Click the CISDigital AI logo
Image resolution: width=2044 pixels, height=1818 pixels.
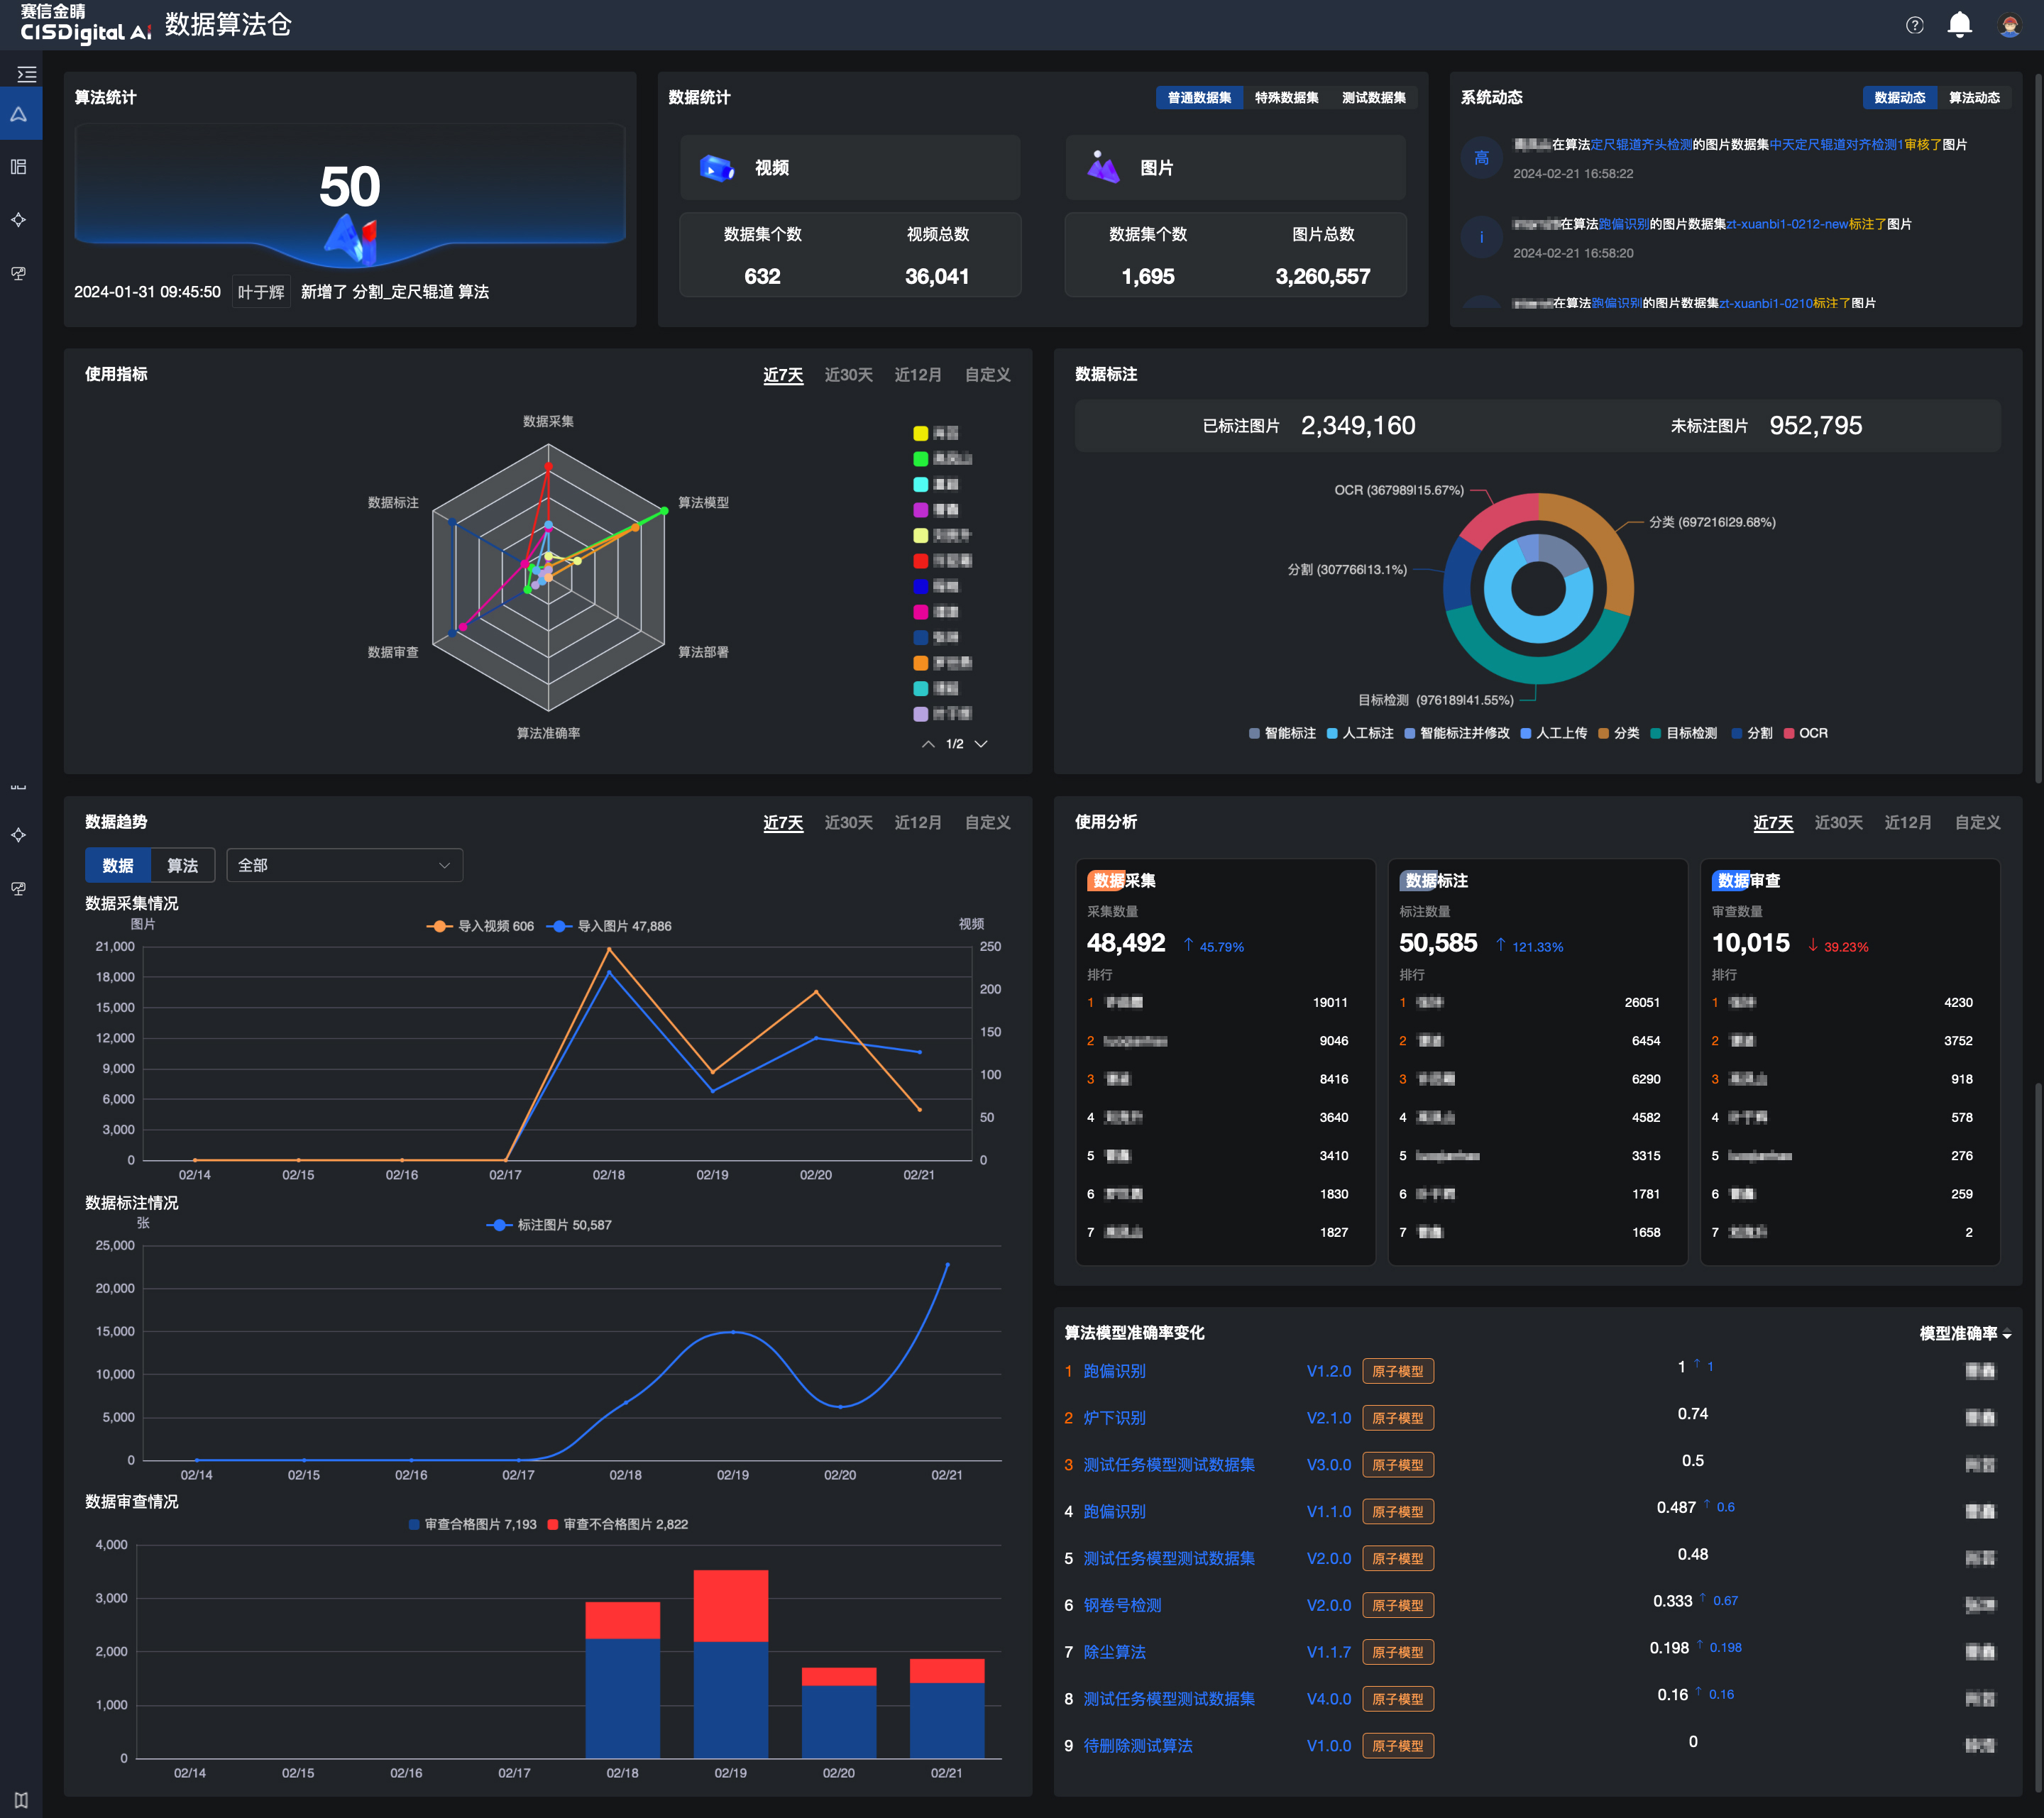[85, 25]
